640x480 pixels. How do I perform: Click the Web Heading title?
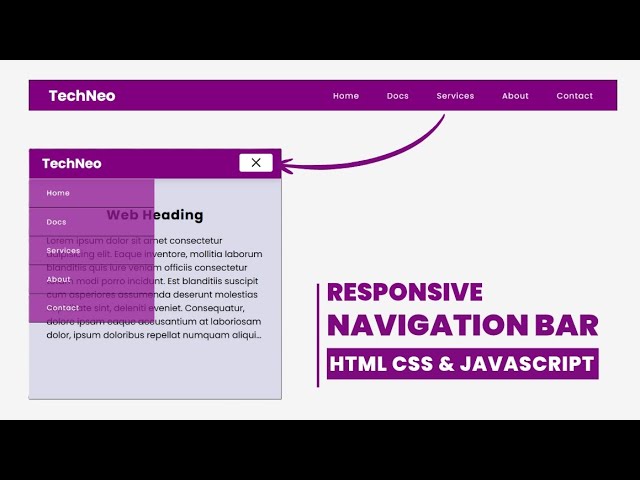155,215
